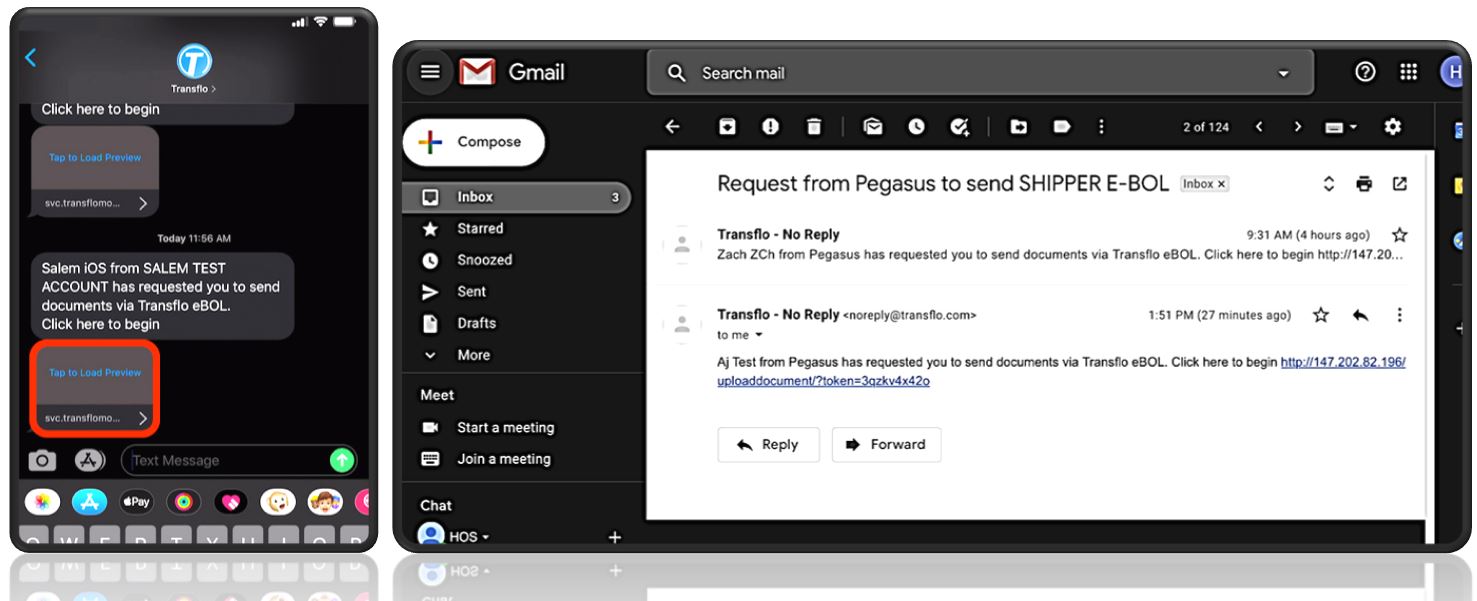The height and width of the screenshot is (601, 1477).
Task: Open Gmail support help icon
Action: (1365, 72)
